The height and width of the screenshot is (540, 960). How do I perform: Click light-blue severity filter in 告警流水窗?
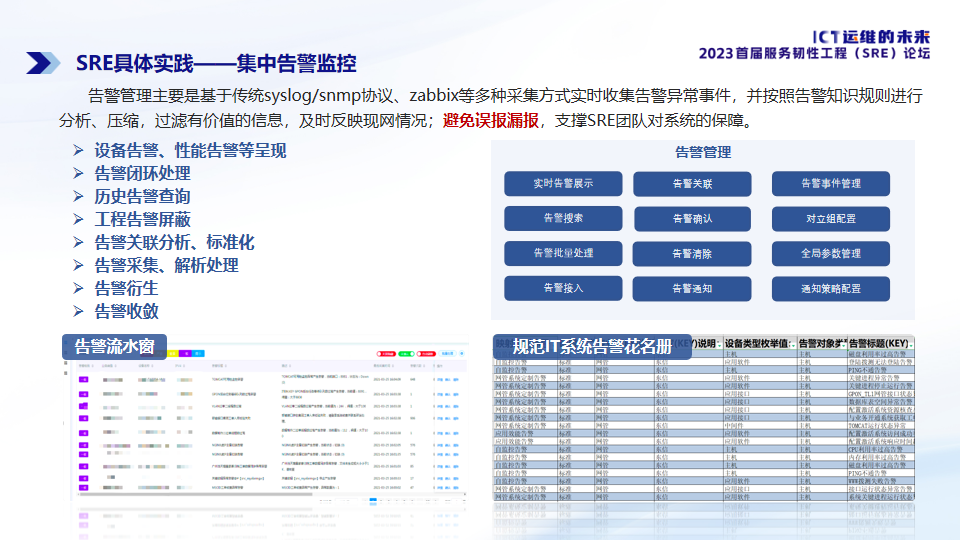coord(198,353)
